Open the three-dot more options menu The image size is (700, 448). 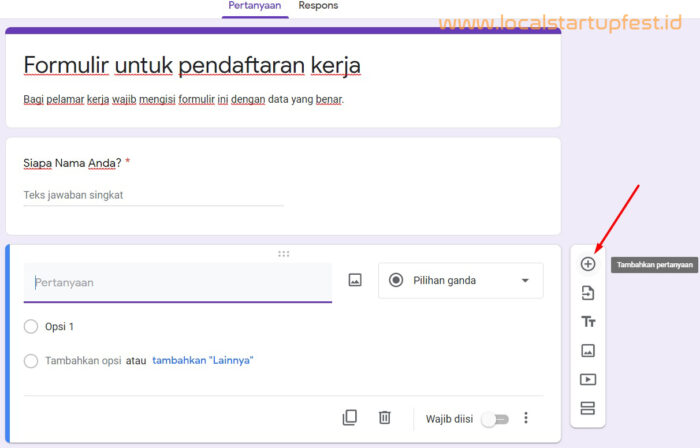click(526, 418)
